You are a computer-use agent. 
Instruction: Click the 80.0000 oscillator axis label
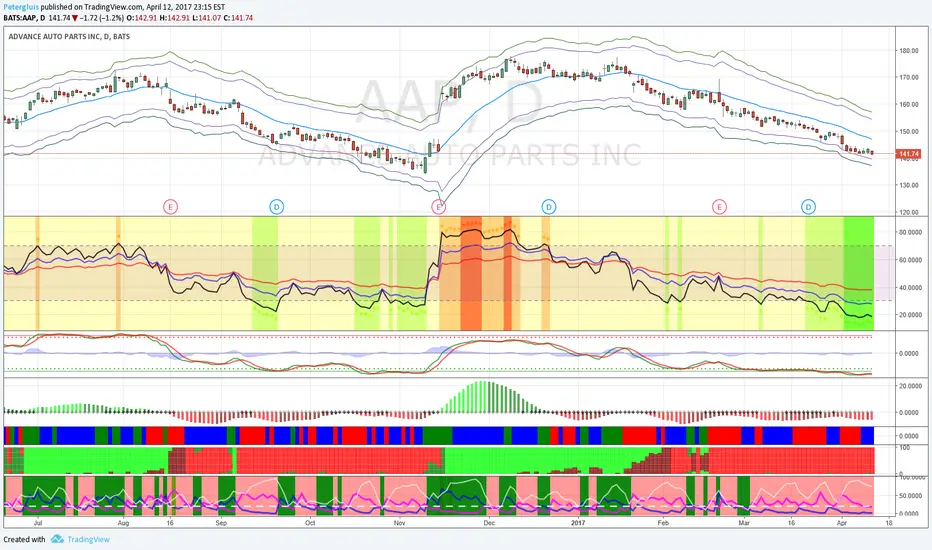click(x=910, y=232)
